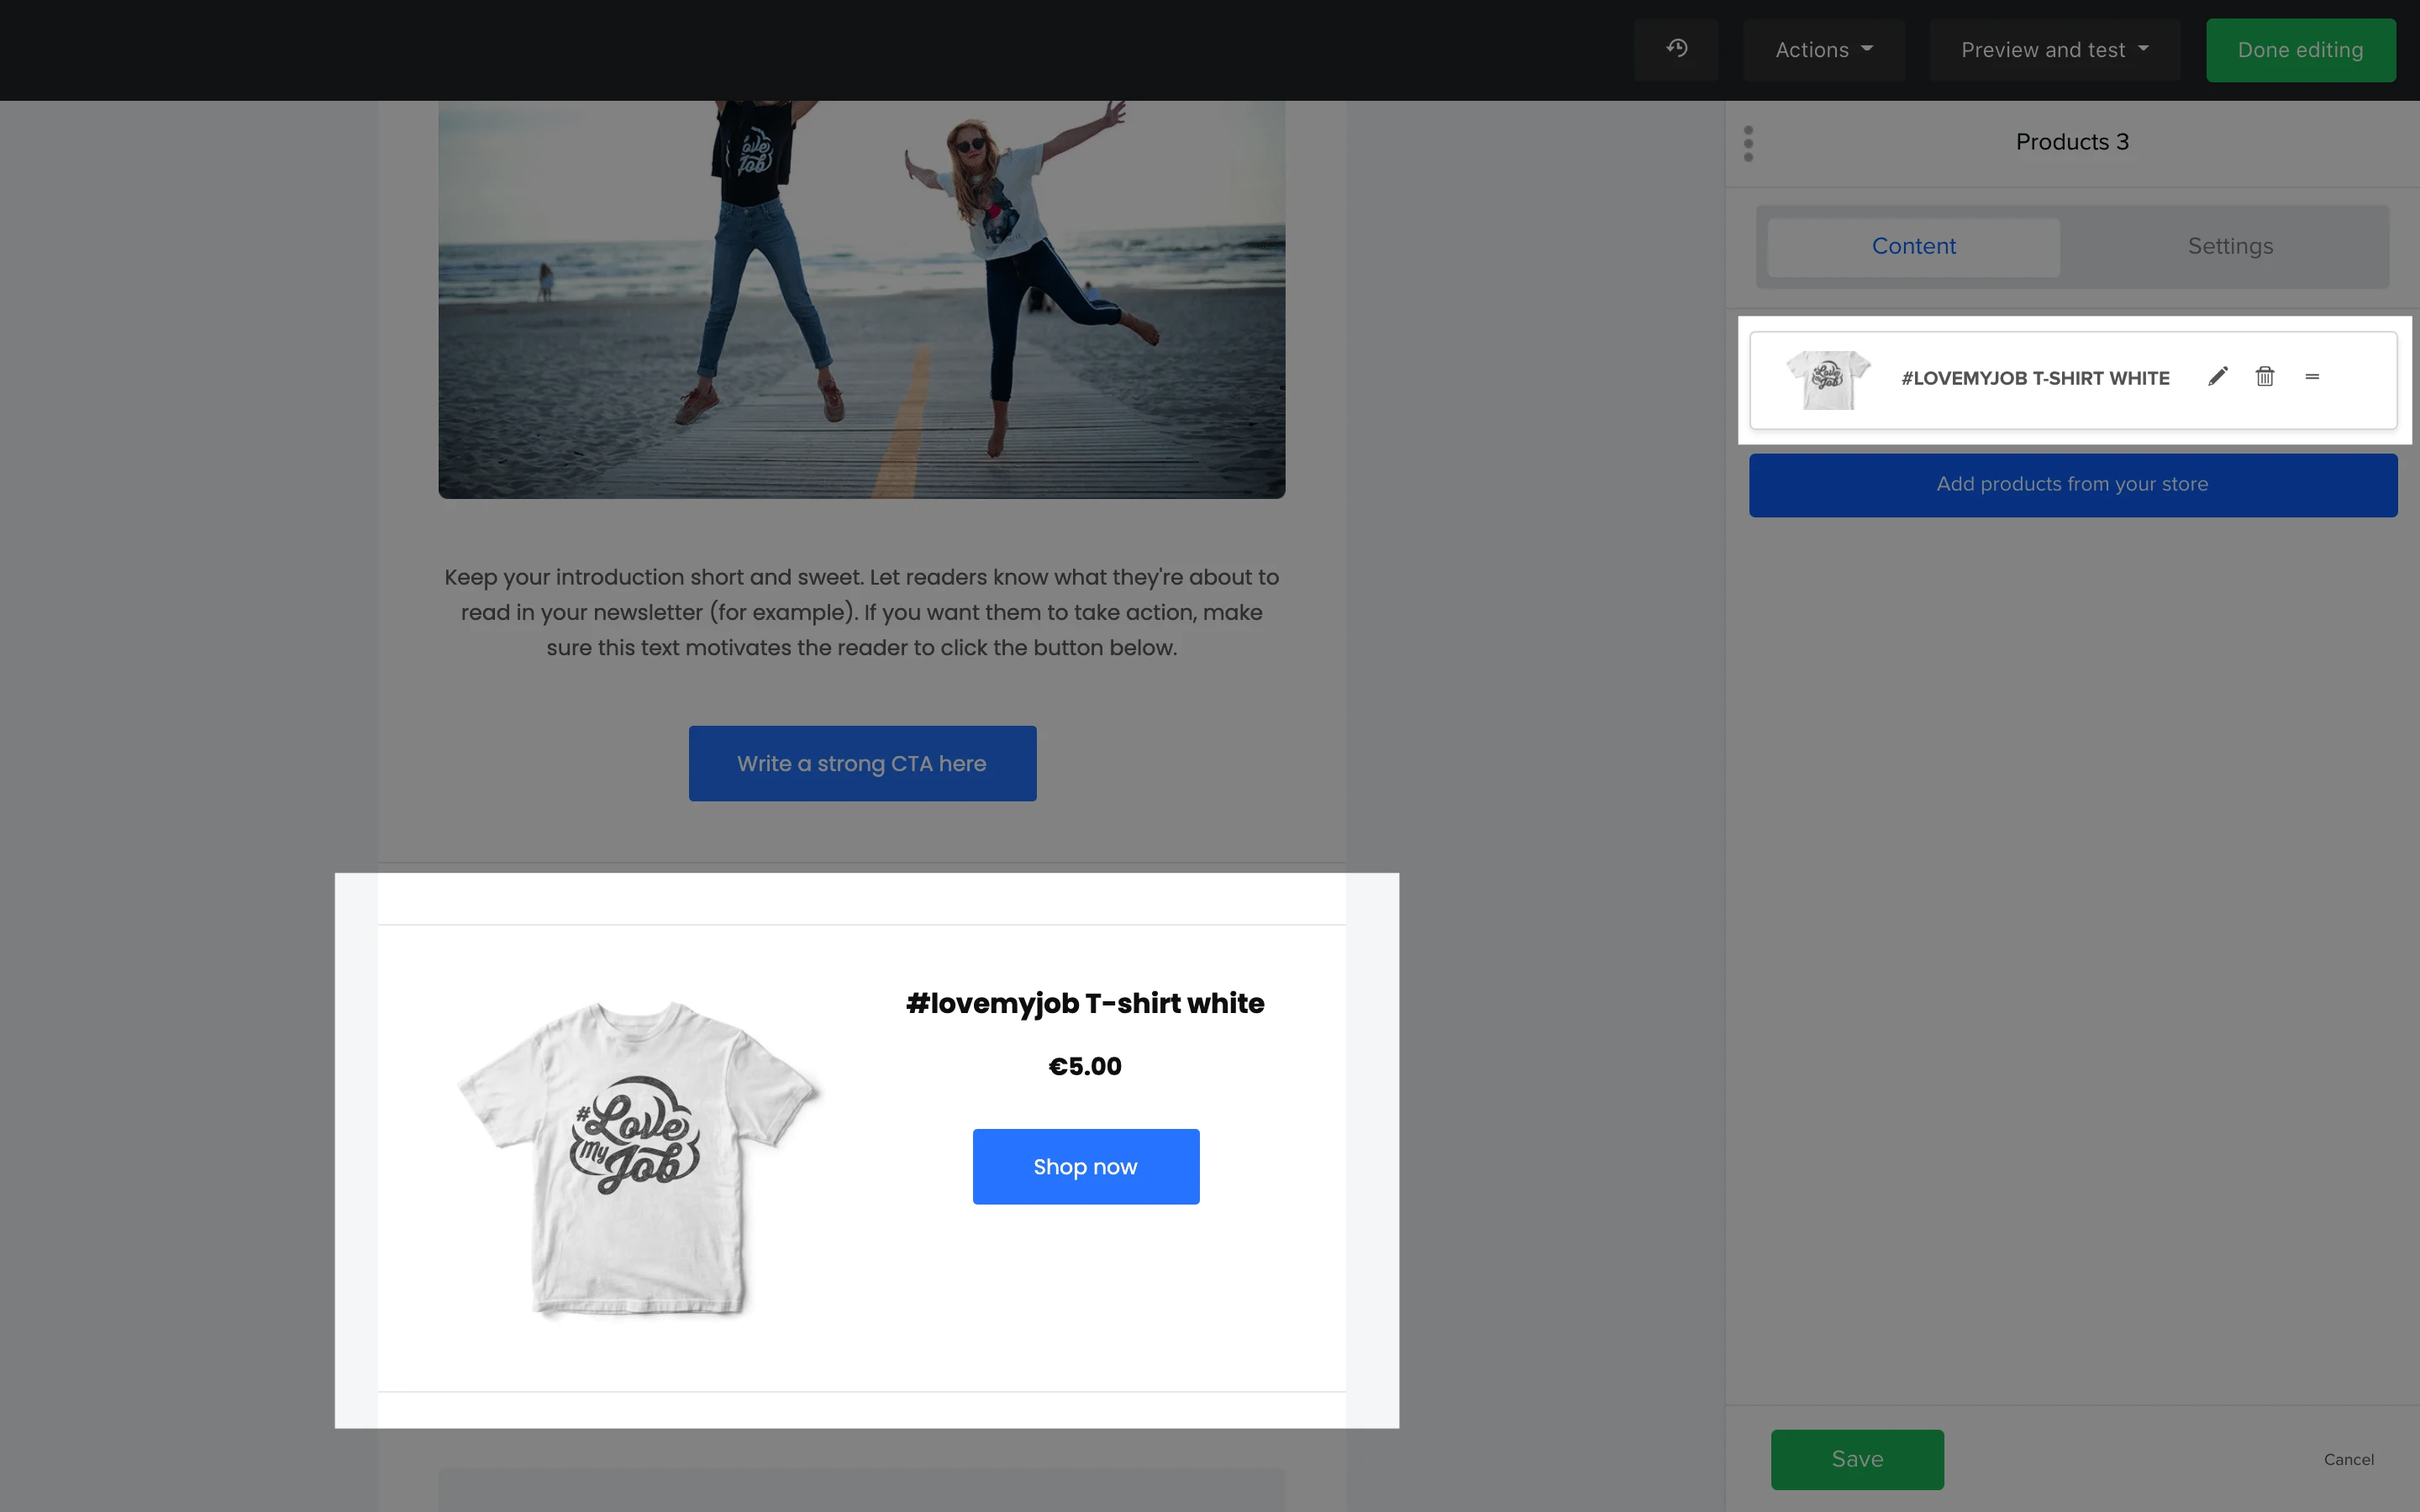Open the Actions dropdown menu
The height and width of the screenshot is (1512, 2420).
tap(1823, 50)
